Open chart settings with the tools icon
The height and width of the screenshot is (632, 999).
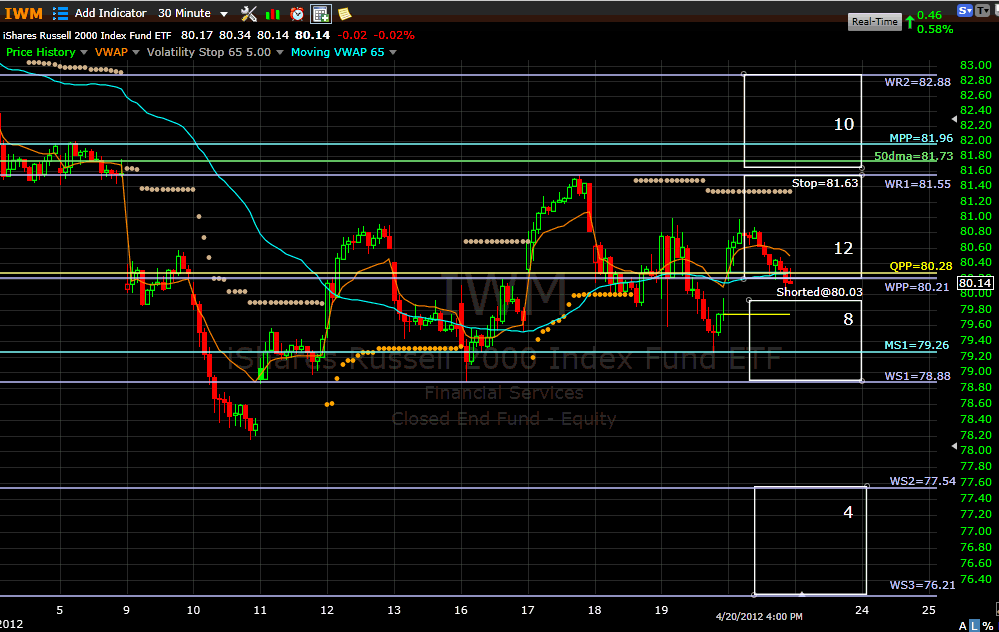tap(248, 13)
